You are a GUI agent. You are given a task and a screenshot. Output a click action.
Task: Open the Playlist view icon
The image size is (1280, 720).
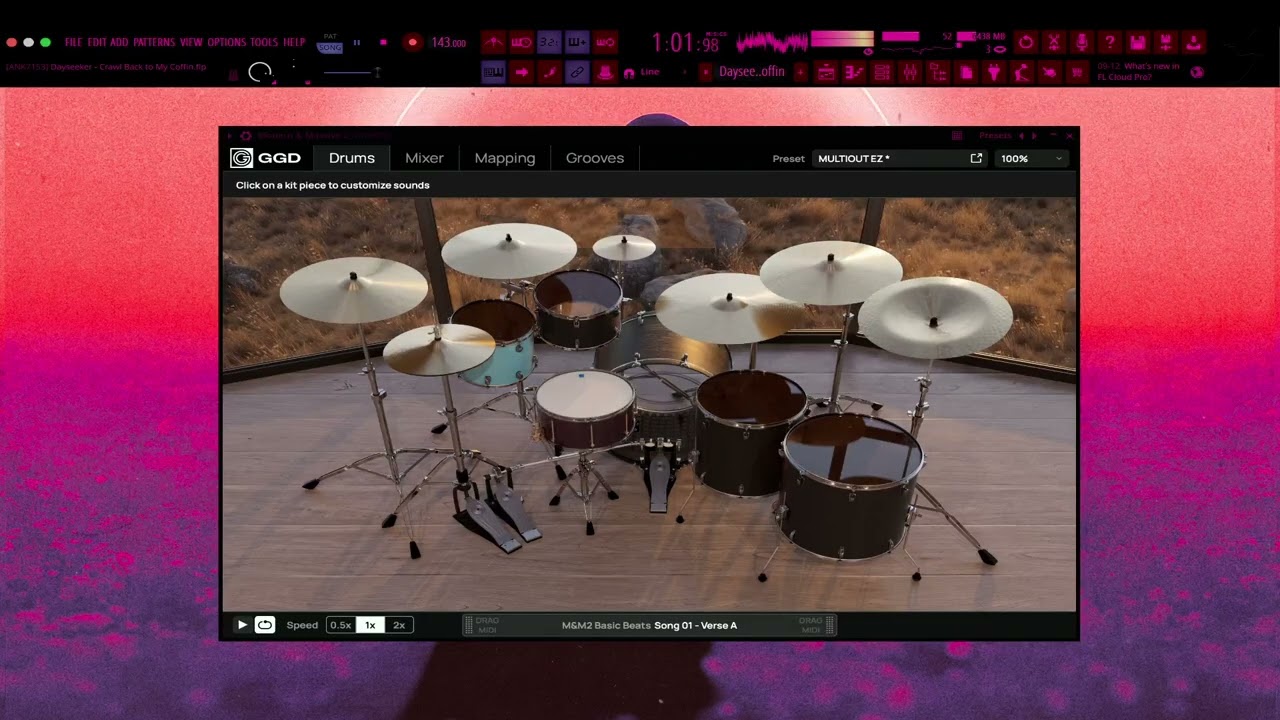(825, 72)
